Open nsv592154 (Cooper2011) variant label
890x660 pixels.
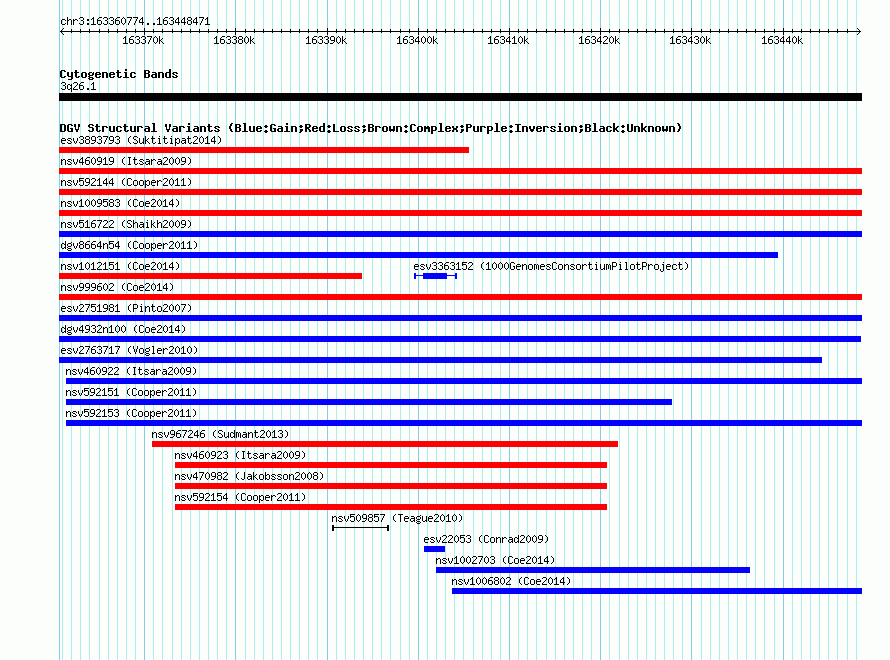(x=240, y=497)
